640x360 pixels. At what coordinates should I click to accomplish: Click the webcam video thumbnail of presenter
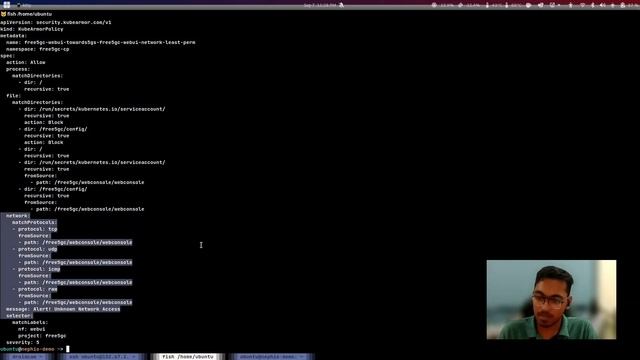pyautogui.click(x=551, y=299)
